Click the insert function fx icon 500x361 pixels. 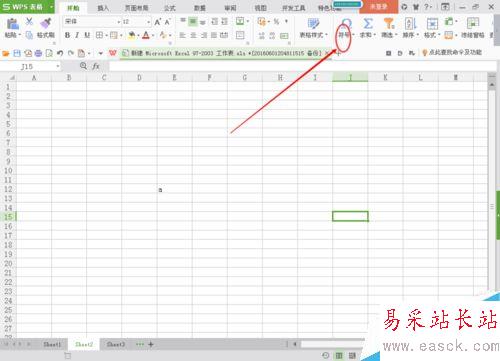(x=96, y=66)
